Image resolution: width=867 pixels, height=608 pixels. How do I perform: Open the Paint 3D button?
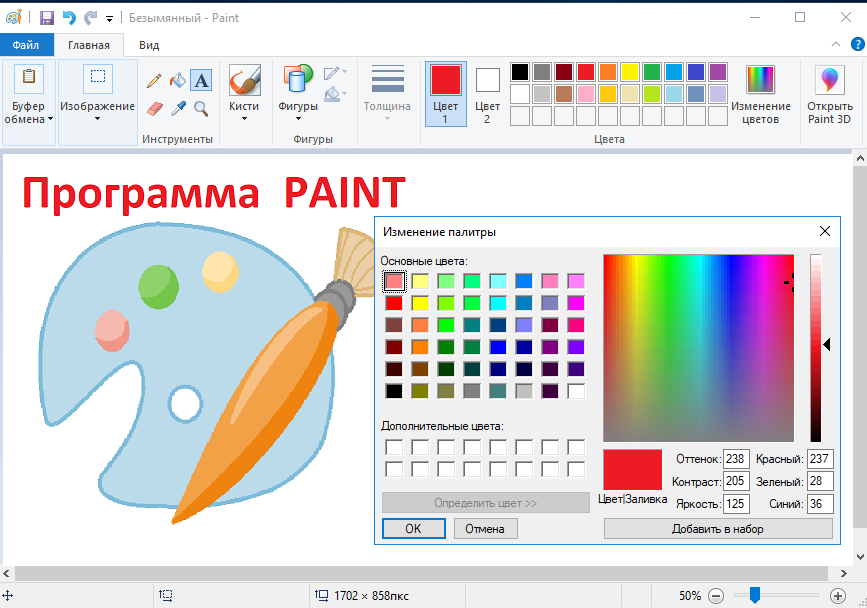coord(829,95)
